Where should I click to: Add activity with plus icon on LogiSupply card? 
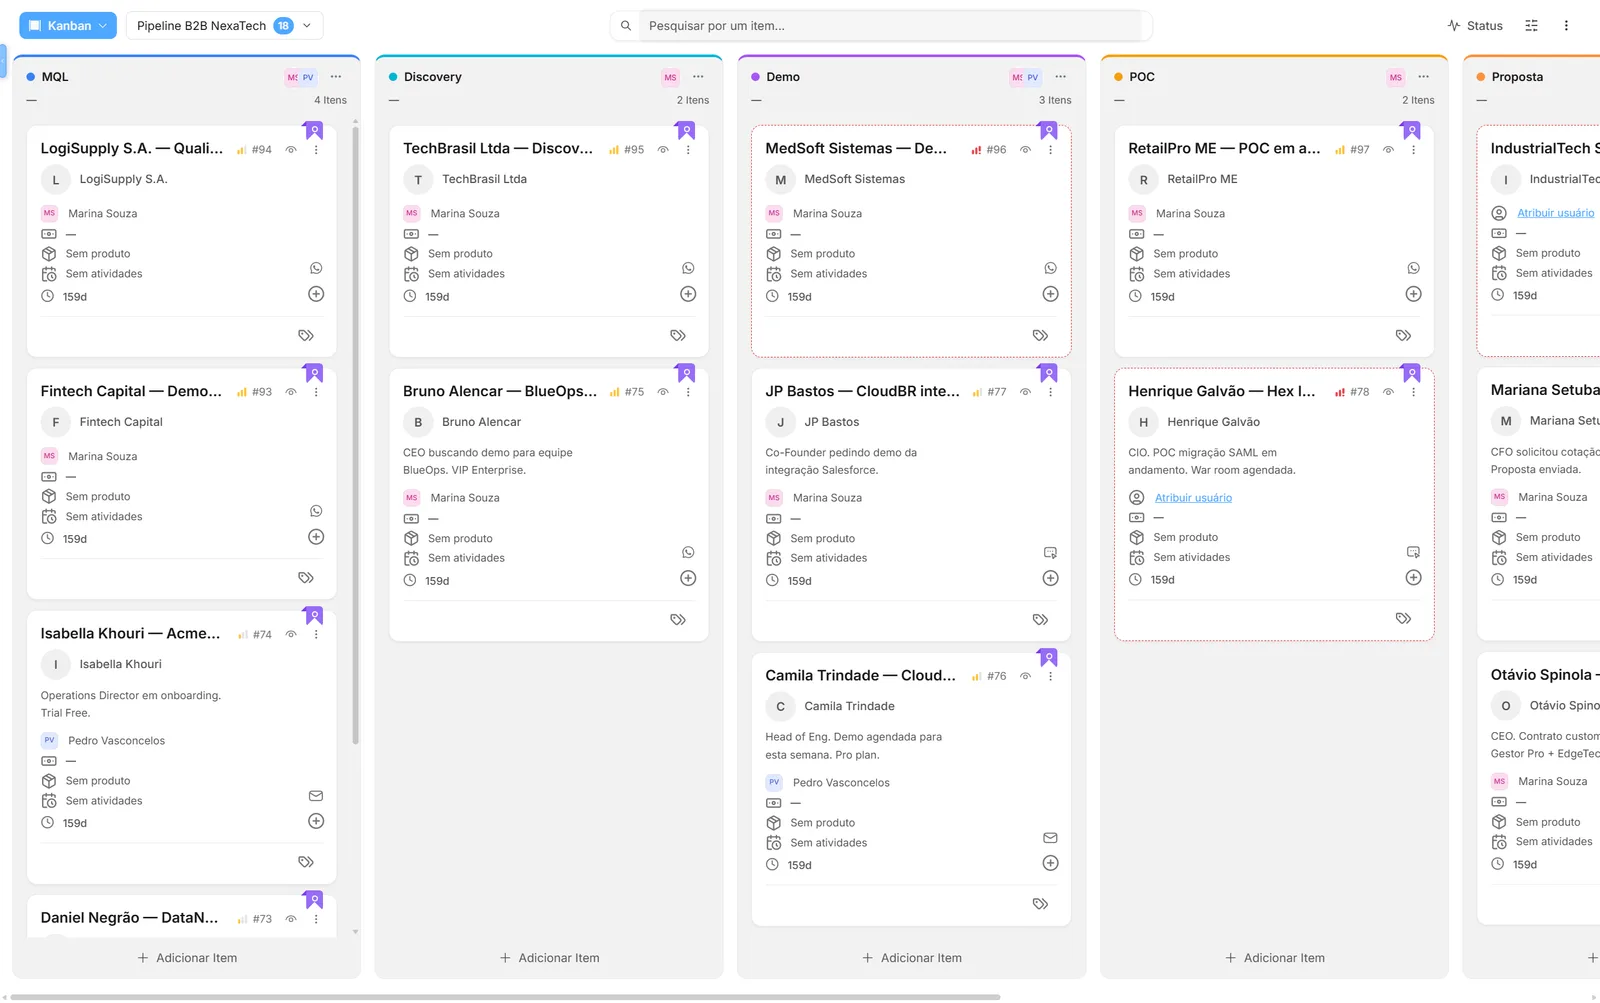tap(316, 294)
